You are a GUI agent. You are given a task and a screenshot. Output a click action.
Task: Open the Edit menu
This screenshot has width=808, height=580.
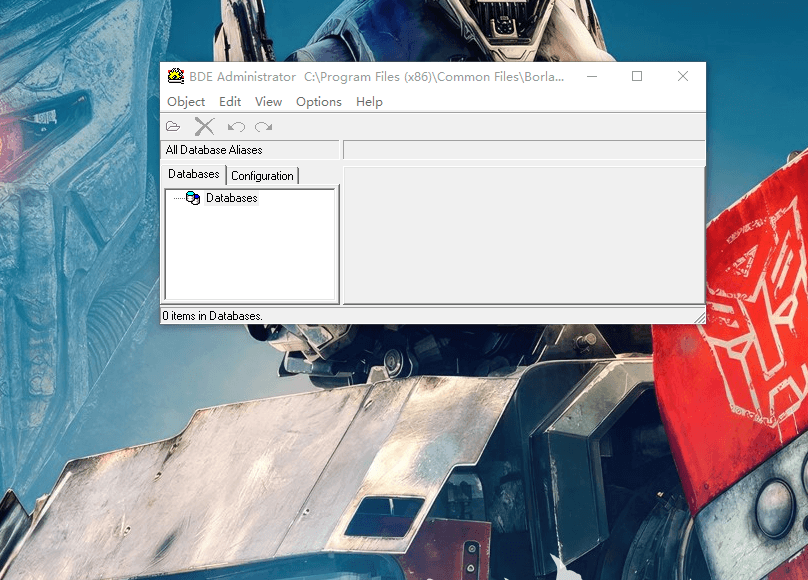point(230,102)
